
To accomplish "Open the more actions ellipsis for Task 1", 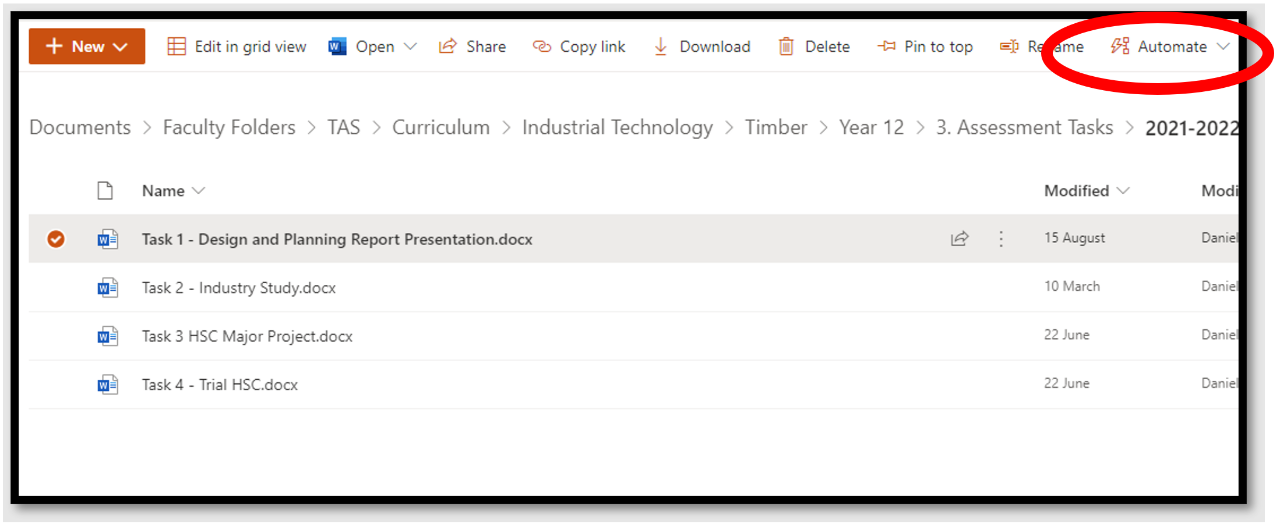I will 1001,239.
